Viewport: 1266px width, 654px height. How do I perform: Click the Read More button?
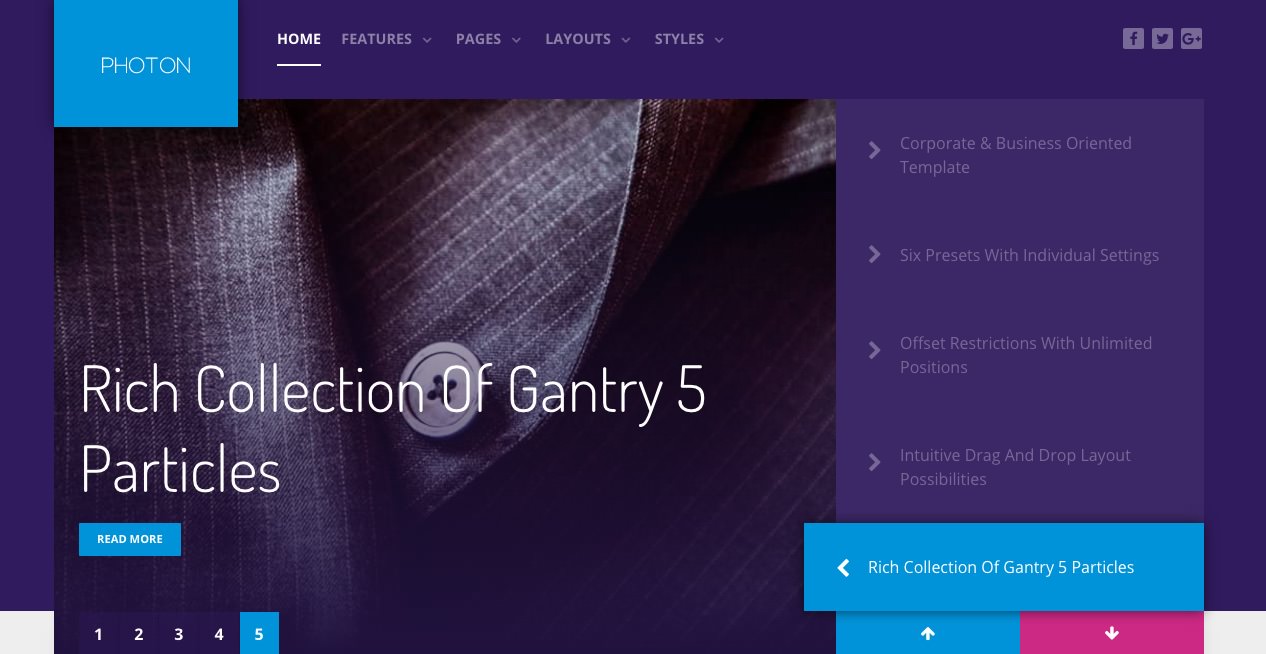[x=130, y=539]
